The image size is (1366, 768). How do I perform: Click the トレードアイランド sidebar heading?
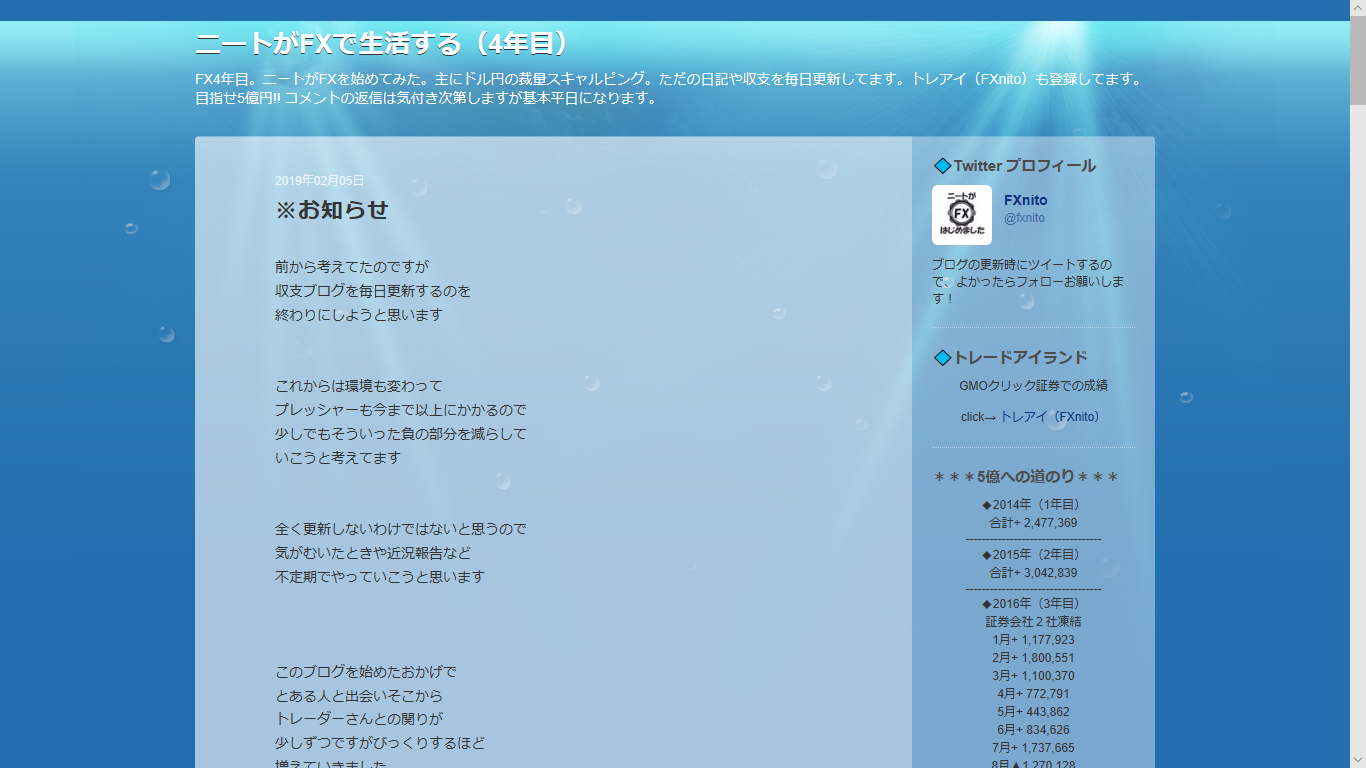pos(1021,358)
